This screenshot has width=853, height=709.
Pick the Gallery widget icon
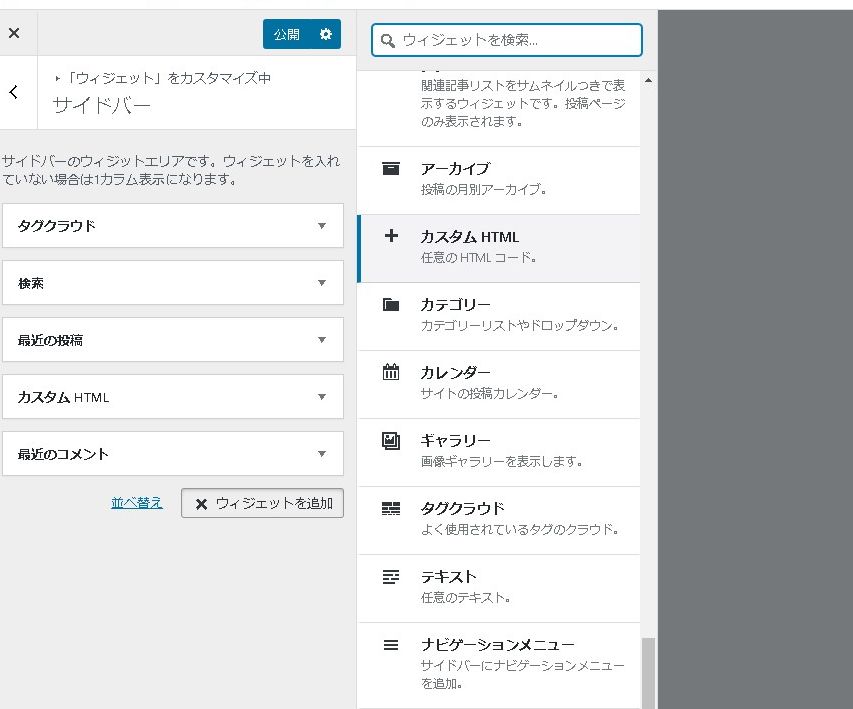[391, 441]
